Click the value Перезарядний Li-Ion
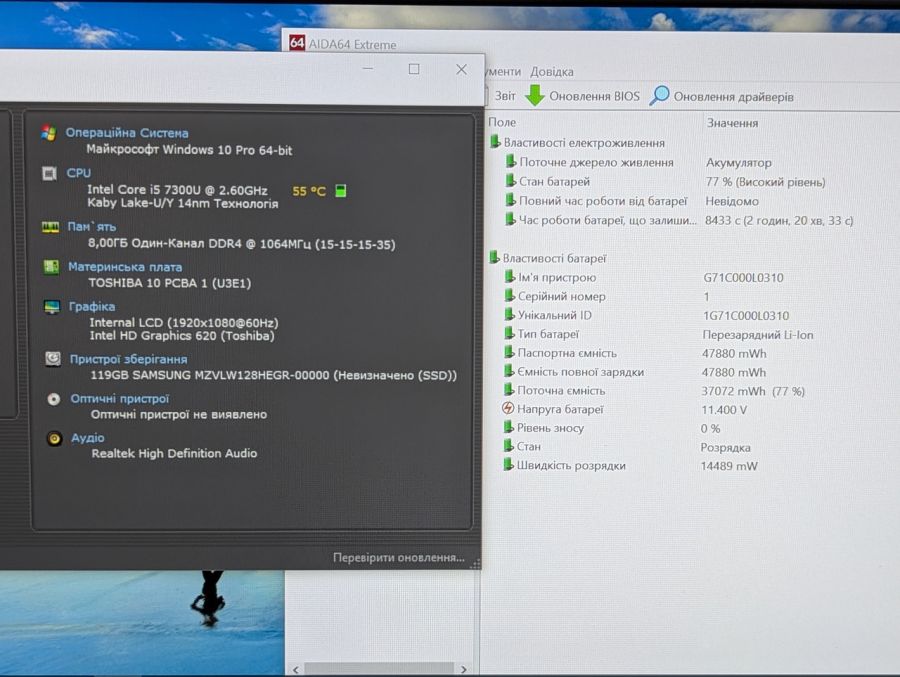 [x=758, y=334]
